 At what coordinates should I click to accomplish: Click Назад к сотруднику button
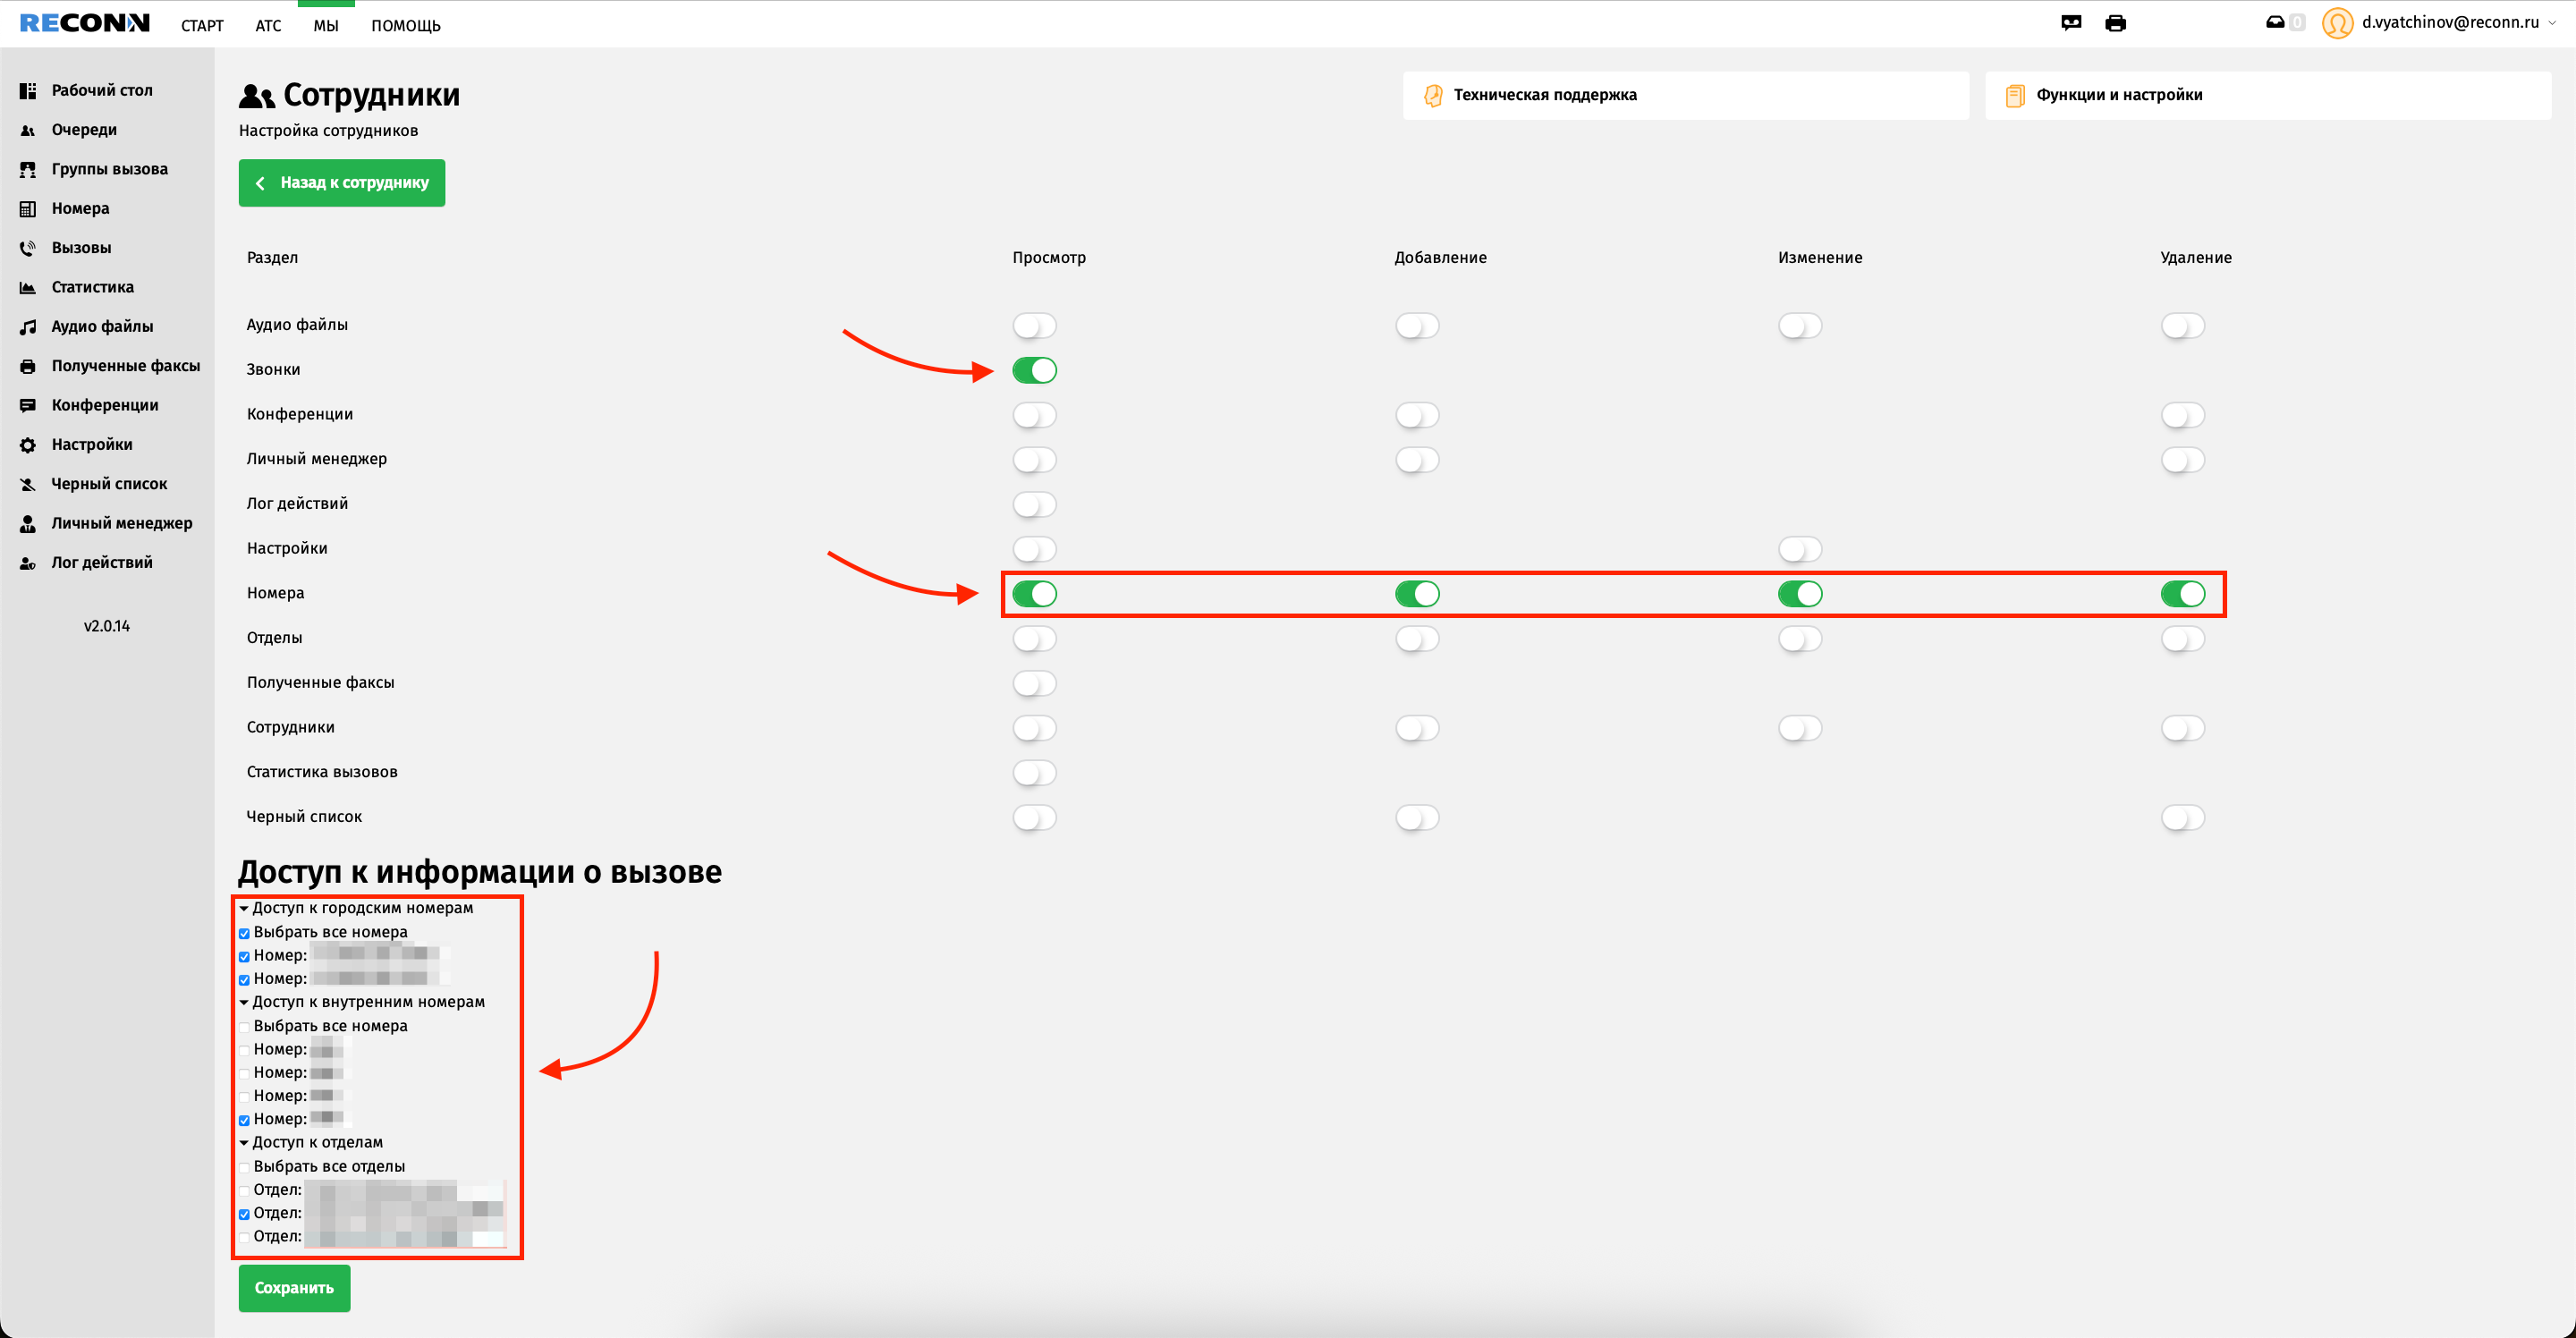(x=342, y=183)
